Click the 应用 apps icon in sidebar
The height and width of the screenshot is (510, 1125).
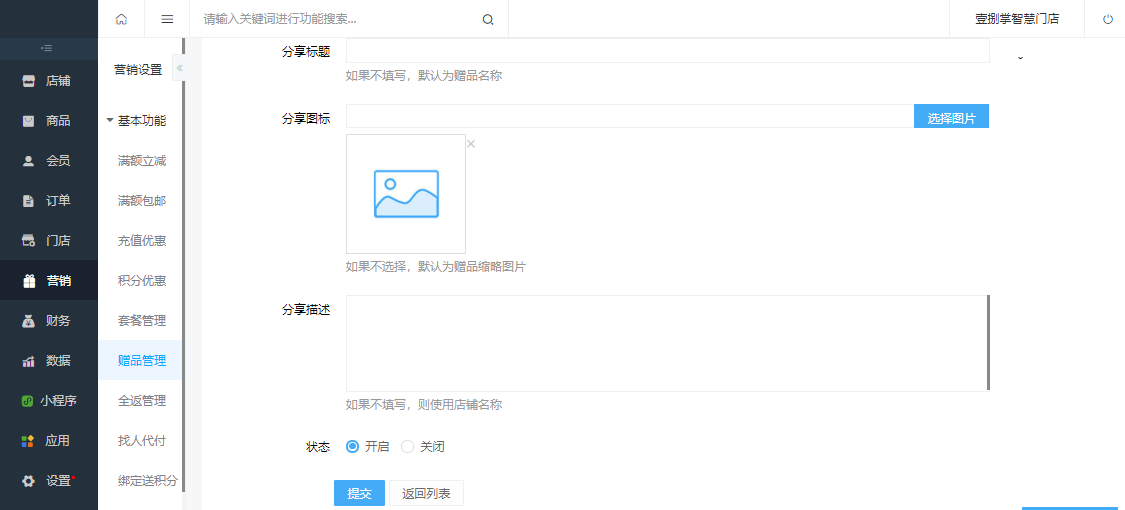coord(27,441)
